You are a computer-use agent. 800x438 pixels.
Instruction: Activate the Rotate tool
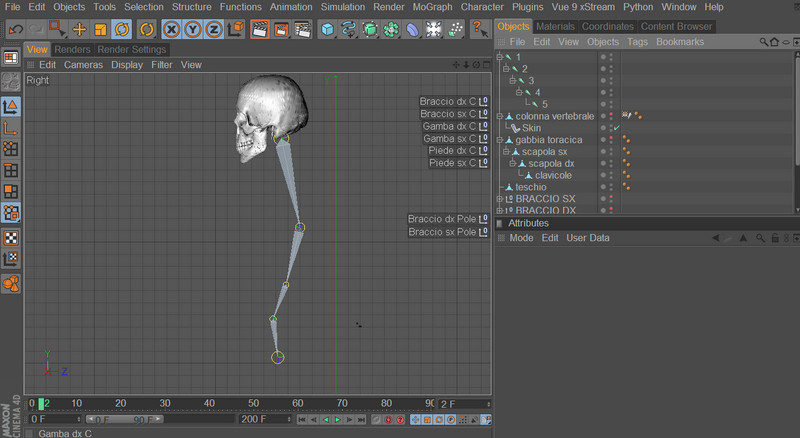tap(121, 29)
